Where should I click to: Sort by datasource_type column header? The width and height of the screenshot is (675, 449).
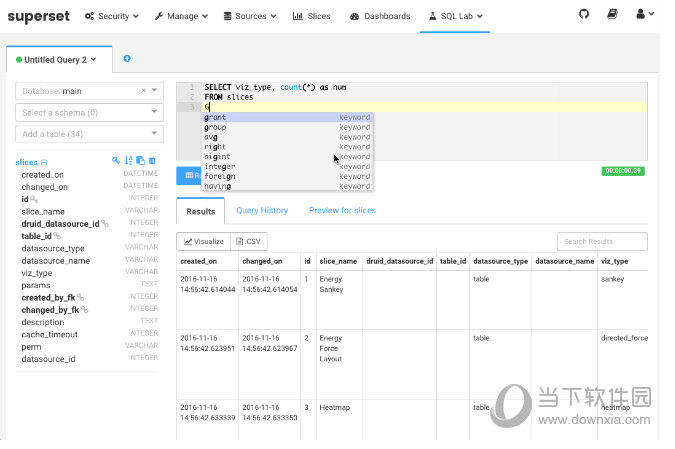[500, 261]
